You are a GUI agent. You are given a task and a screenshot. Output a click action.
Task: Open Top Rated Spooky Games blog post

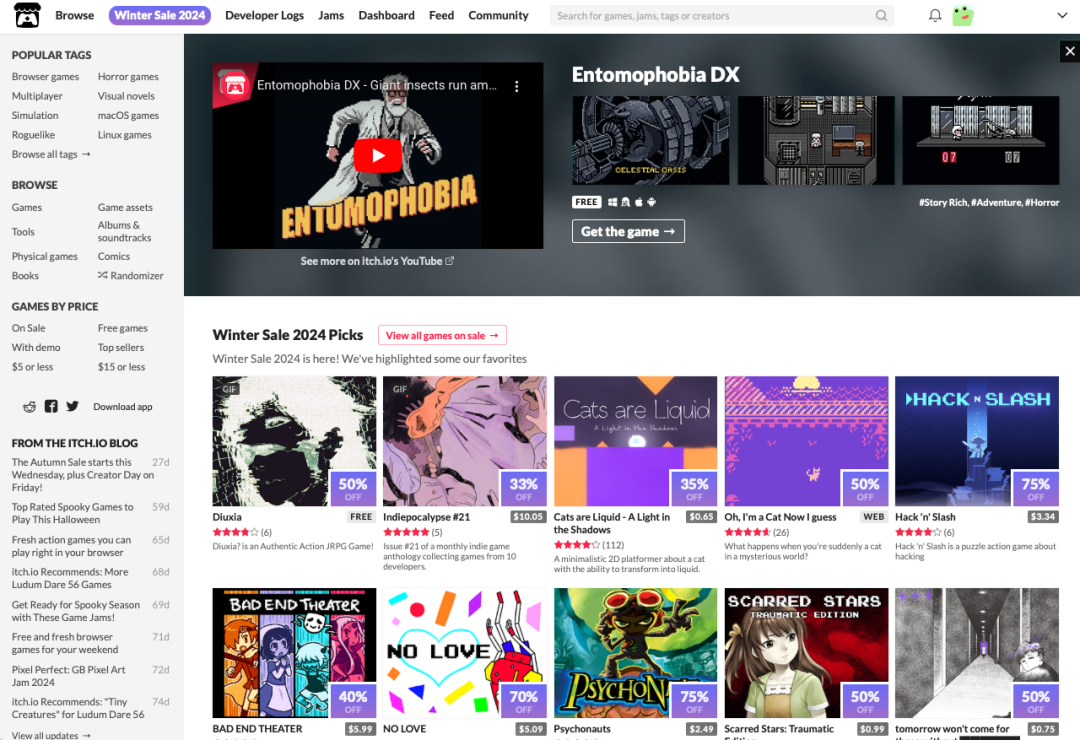(x=72, y=513)
